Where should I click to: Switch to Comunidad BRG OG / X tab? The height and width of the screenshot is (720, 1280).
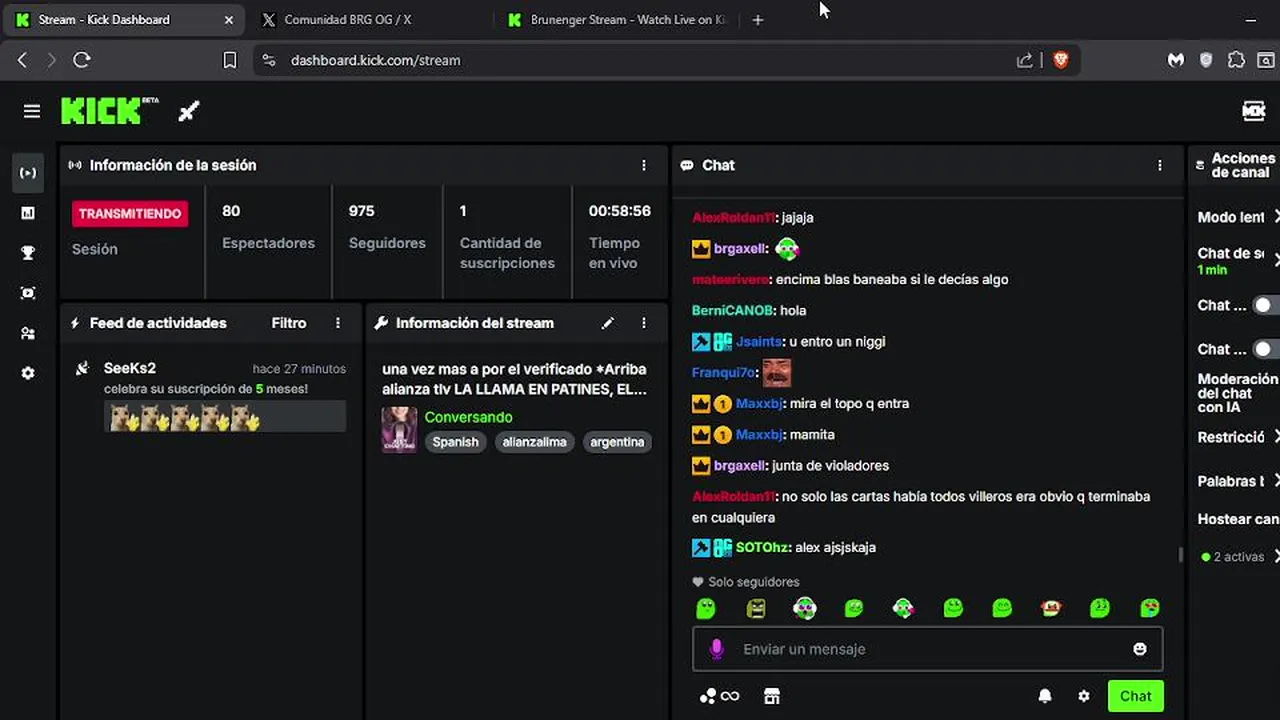368,20
